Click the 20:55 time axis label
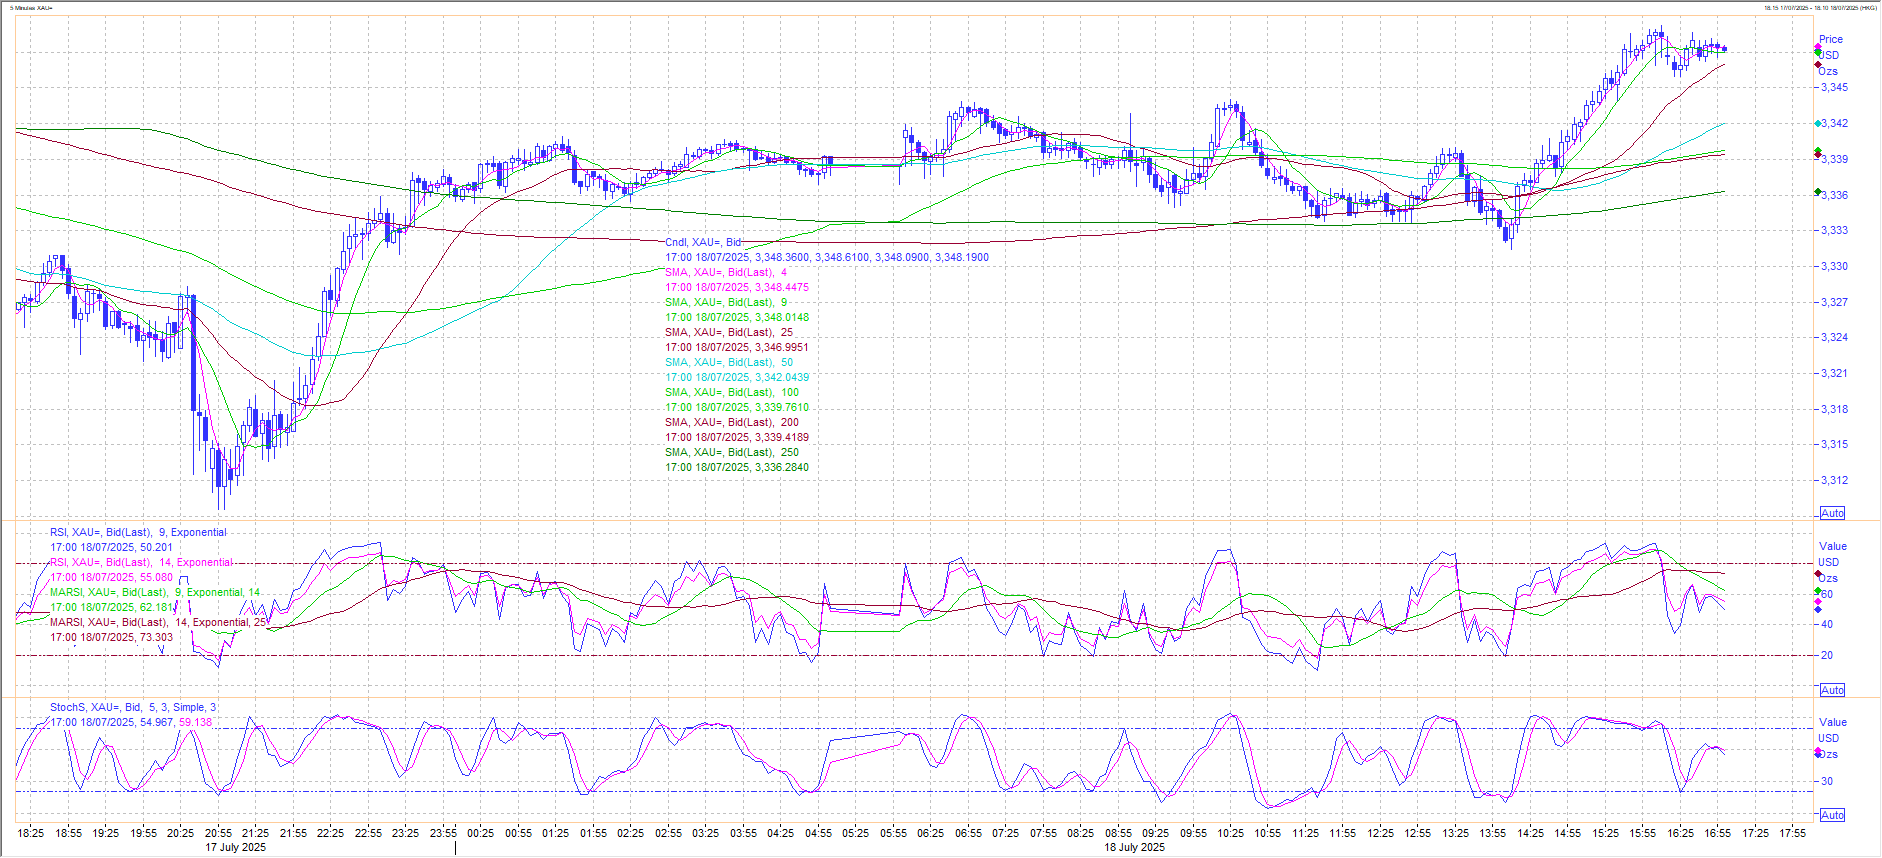Screen dimensions: 1882x858 218,832
